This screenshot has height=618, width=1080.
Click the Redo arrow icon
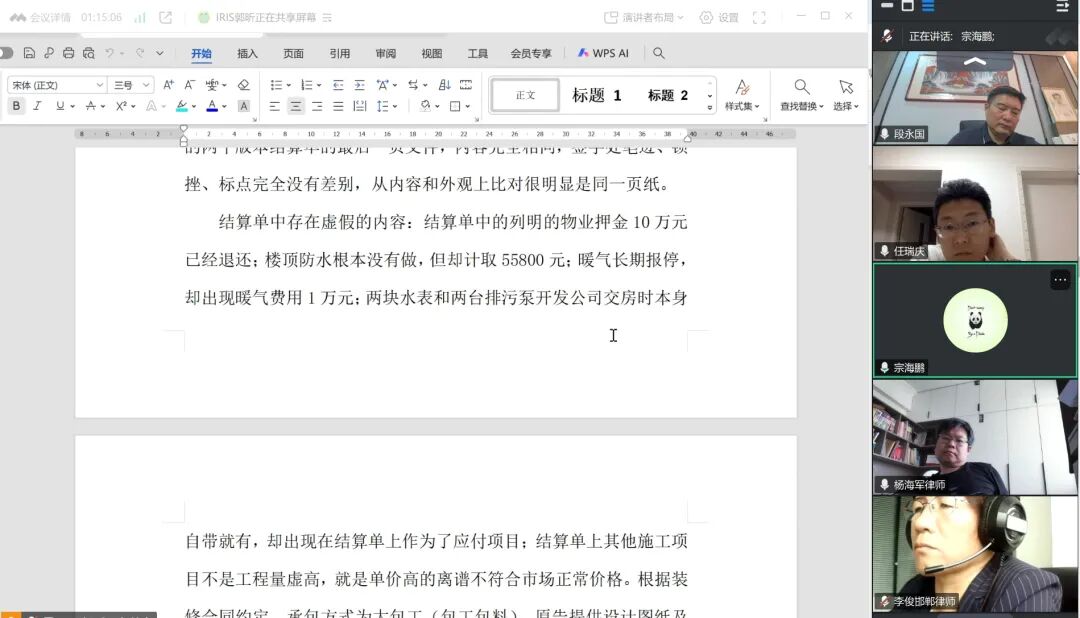(140, 53)
